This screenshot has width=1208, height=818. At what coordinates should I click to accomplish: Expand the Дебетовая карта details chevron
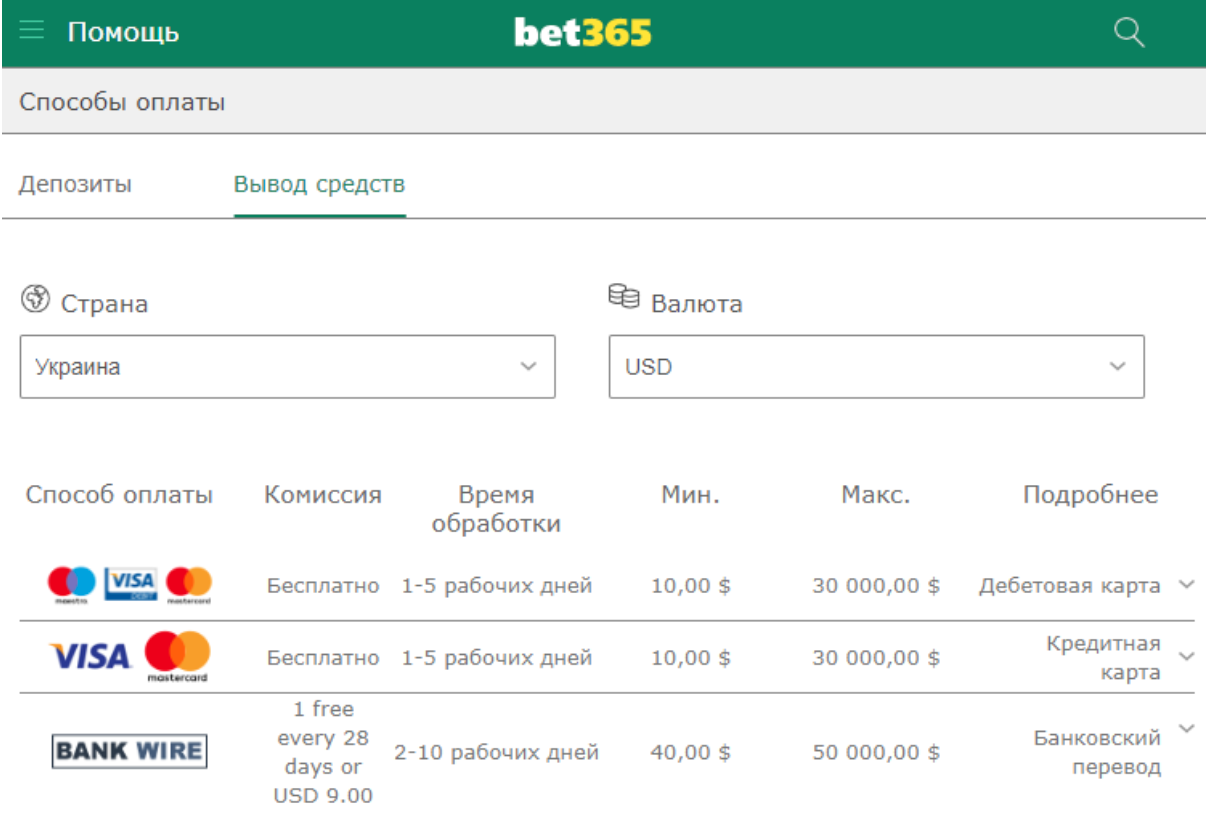[1187, 584]
